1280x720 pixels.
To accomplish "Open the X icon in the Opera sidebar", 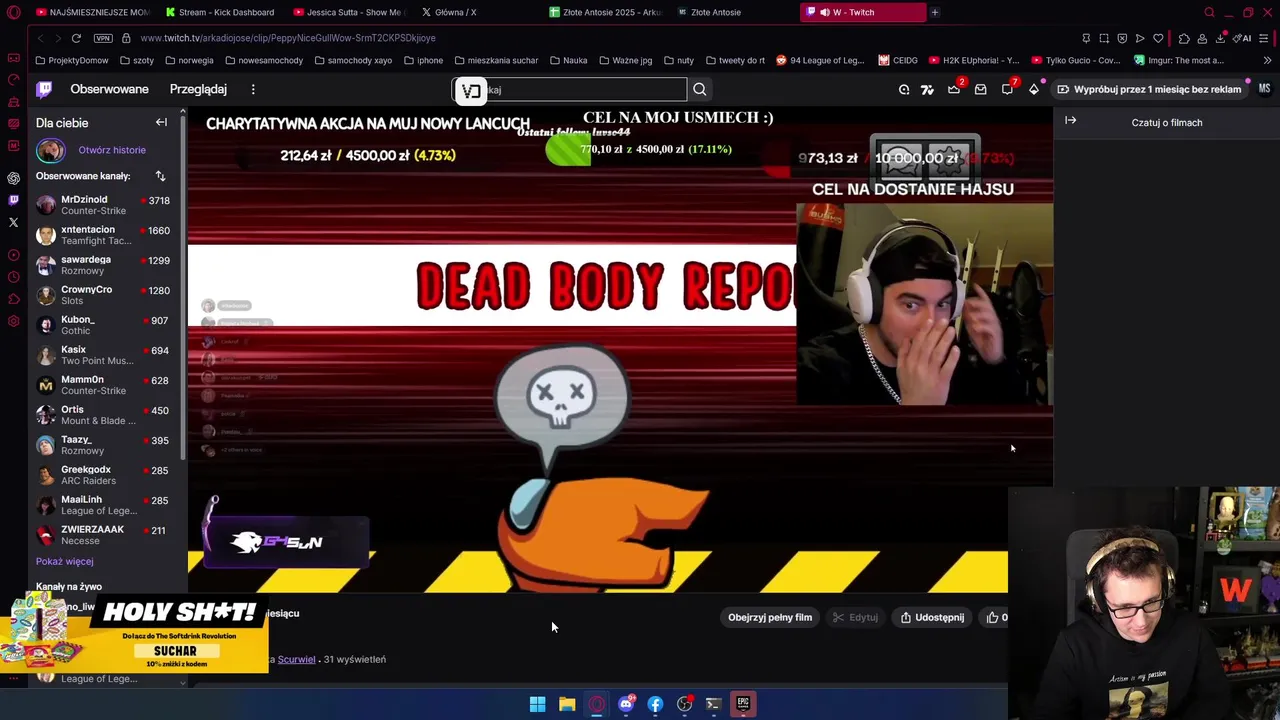I will (x=13, y=222).
